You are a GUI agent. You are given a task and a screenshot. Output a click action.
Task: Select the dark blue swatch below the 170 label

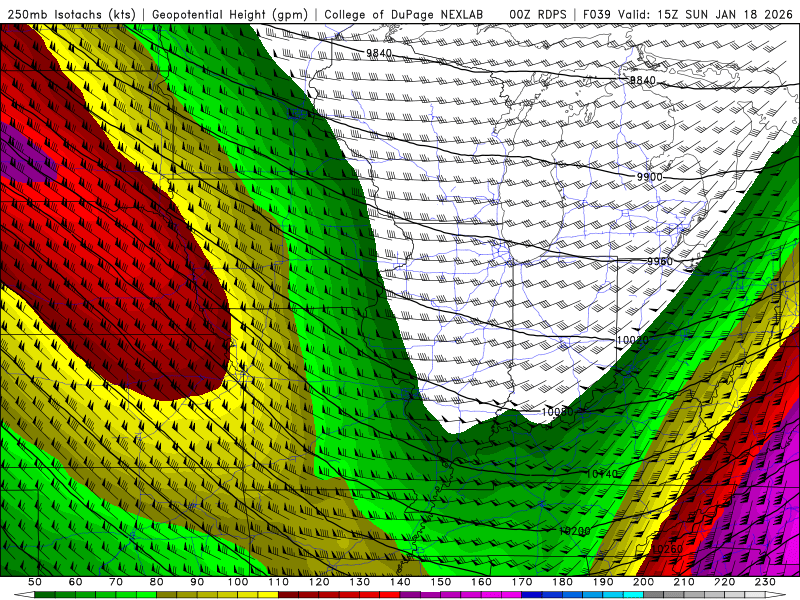(x=532, y=595)
